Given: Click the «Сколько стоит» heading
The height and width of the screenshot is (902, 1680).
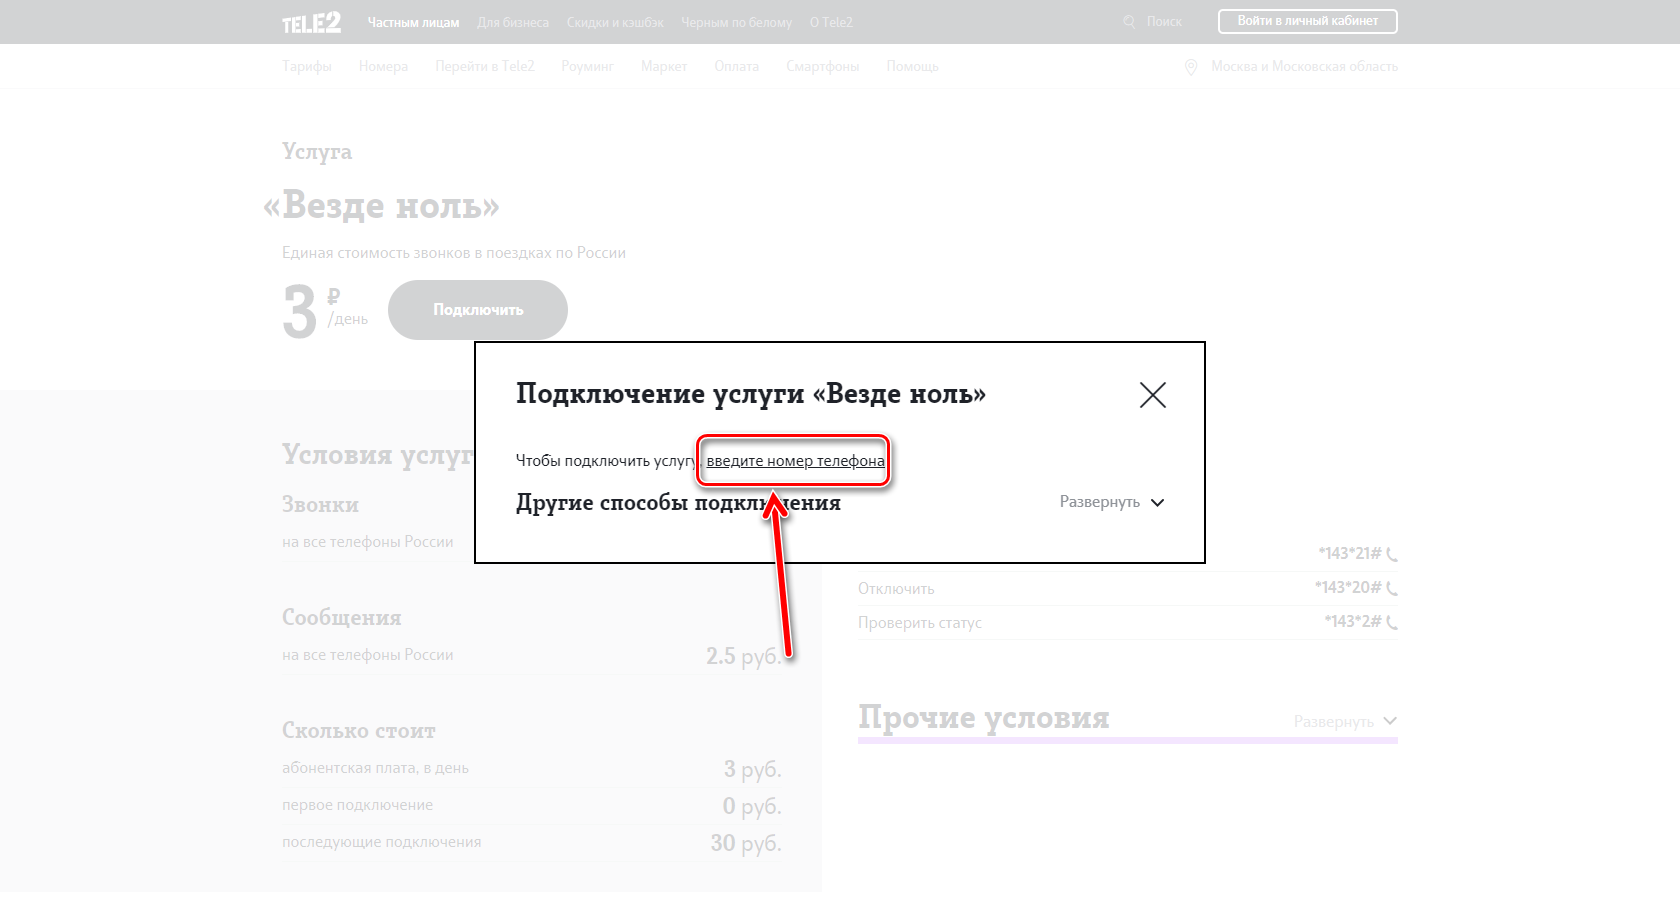Looking at the screenshot, I should click(x=359, y=731).
